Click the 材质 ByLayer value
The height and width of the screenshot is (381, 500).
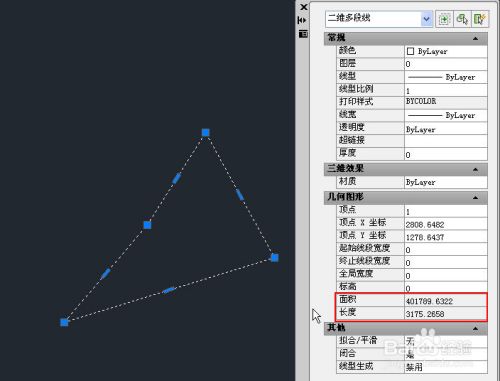(446, 182)
